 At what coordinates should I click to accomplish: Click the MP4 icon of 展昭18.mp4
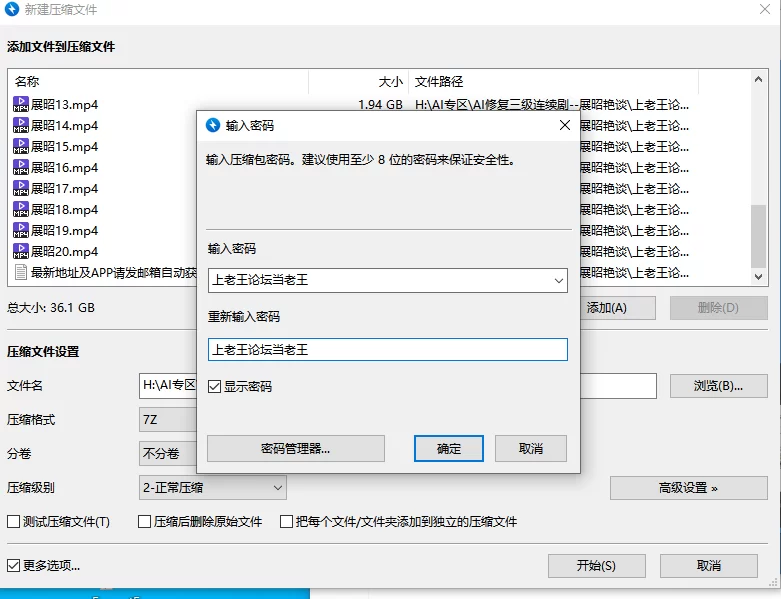click(x=20, y=209)
